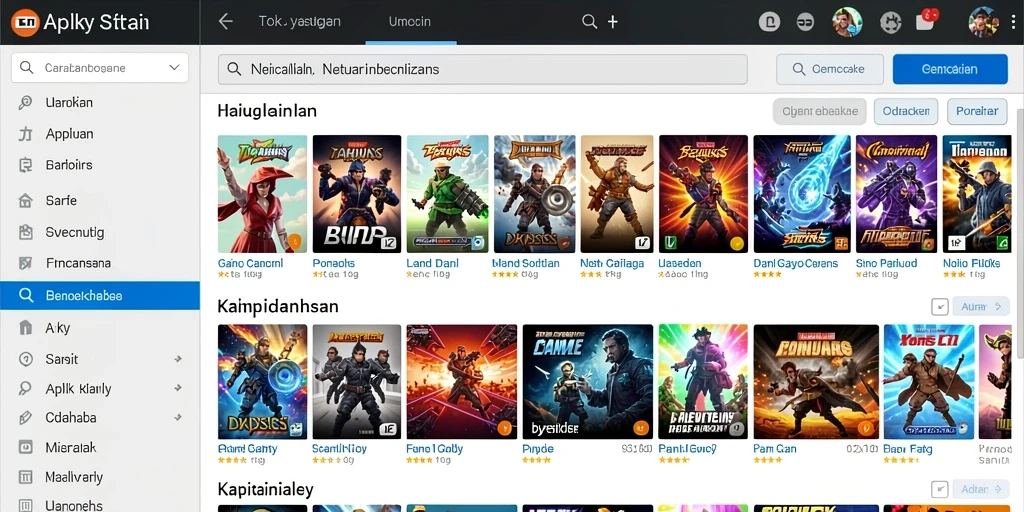Viewport: 1024px width, 512px height.
Task: Click the Appluan sidebar icon
Action: (x=25, y=134)
